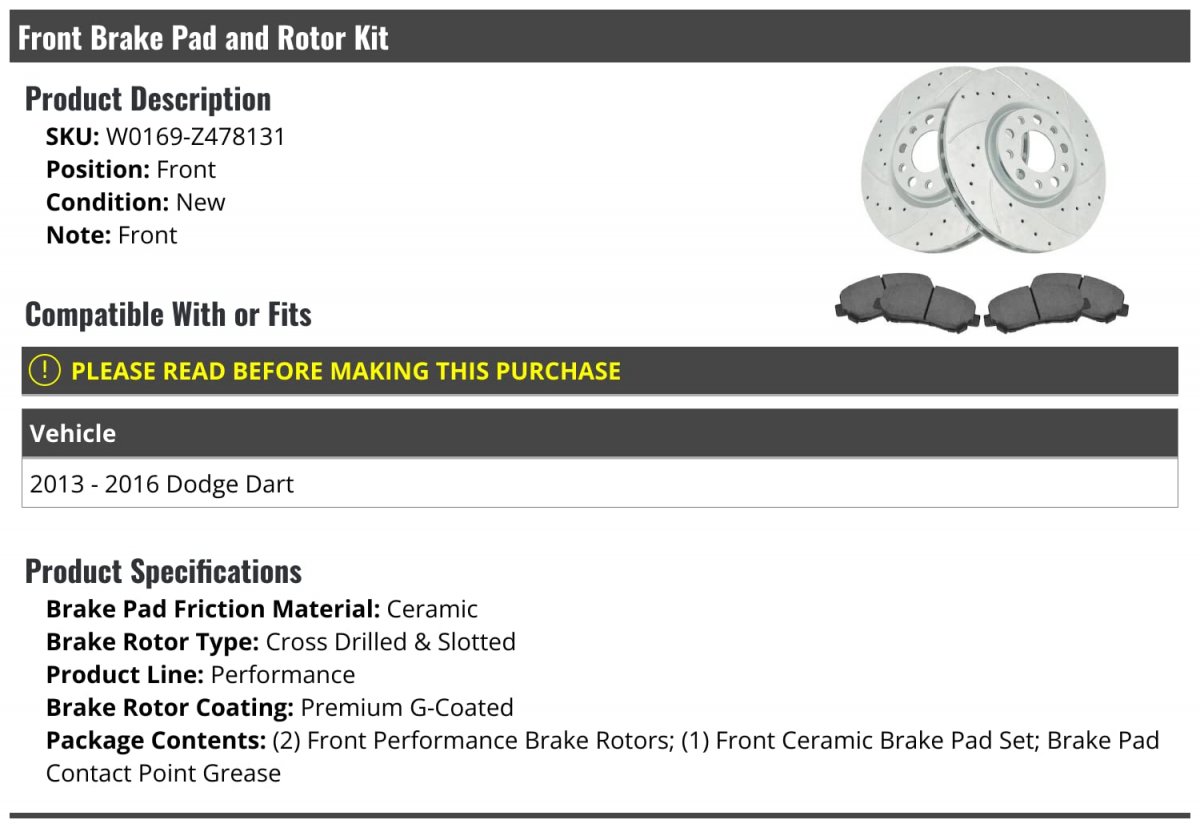Select the 2013 - 2016 Dodge Dart row
The width and height of the screenshot is (1200, 828).
point(600,484)
